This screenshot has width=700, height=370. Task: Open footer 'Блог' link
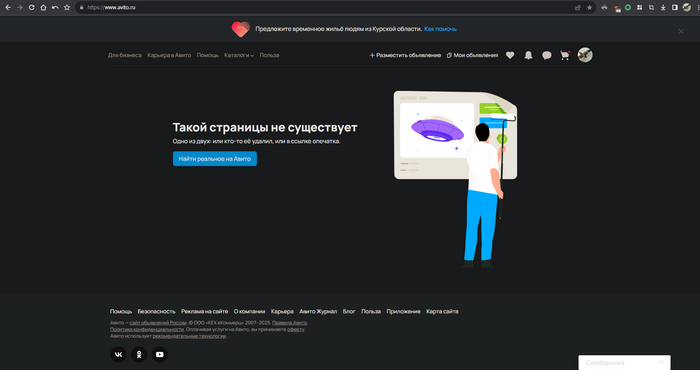pyautogui.click(x=349, y=312)
